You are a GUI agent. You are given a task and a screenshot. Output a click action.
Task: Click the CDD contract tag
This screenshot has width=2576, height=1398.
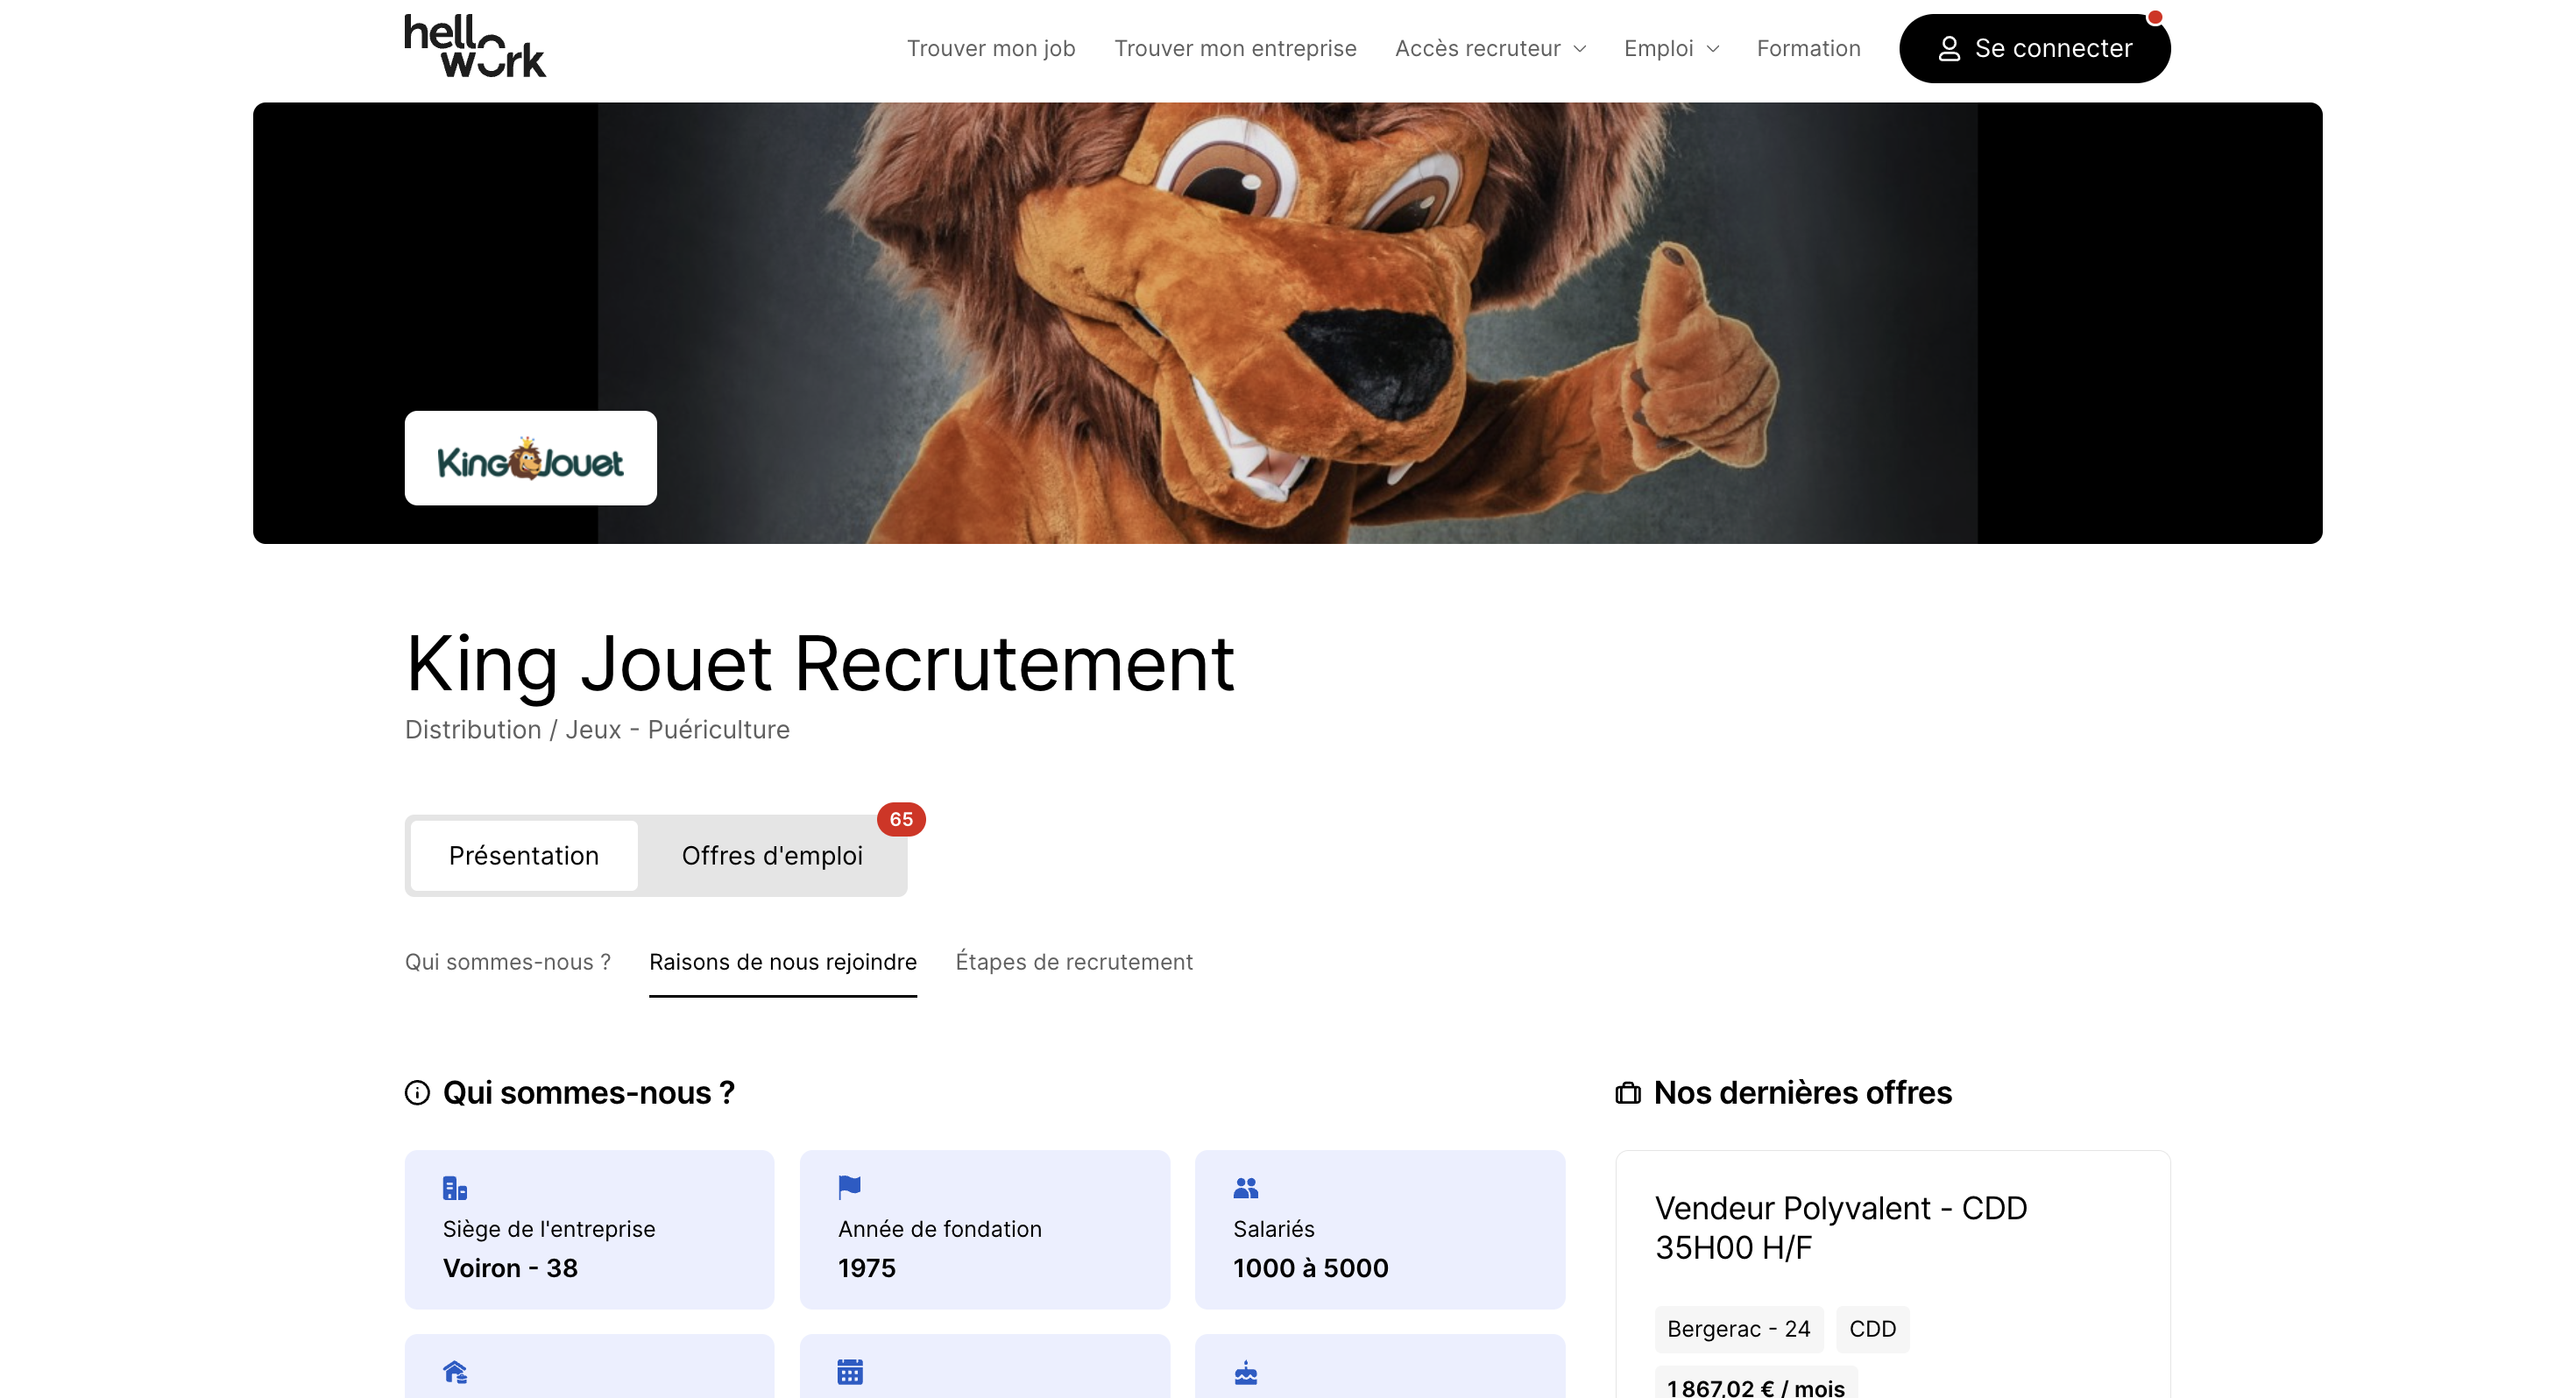point(1872,1329)
